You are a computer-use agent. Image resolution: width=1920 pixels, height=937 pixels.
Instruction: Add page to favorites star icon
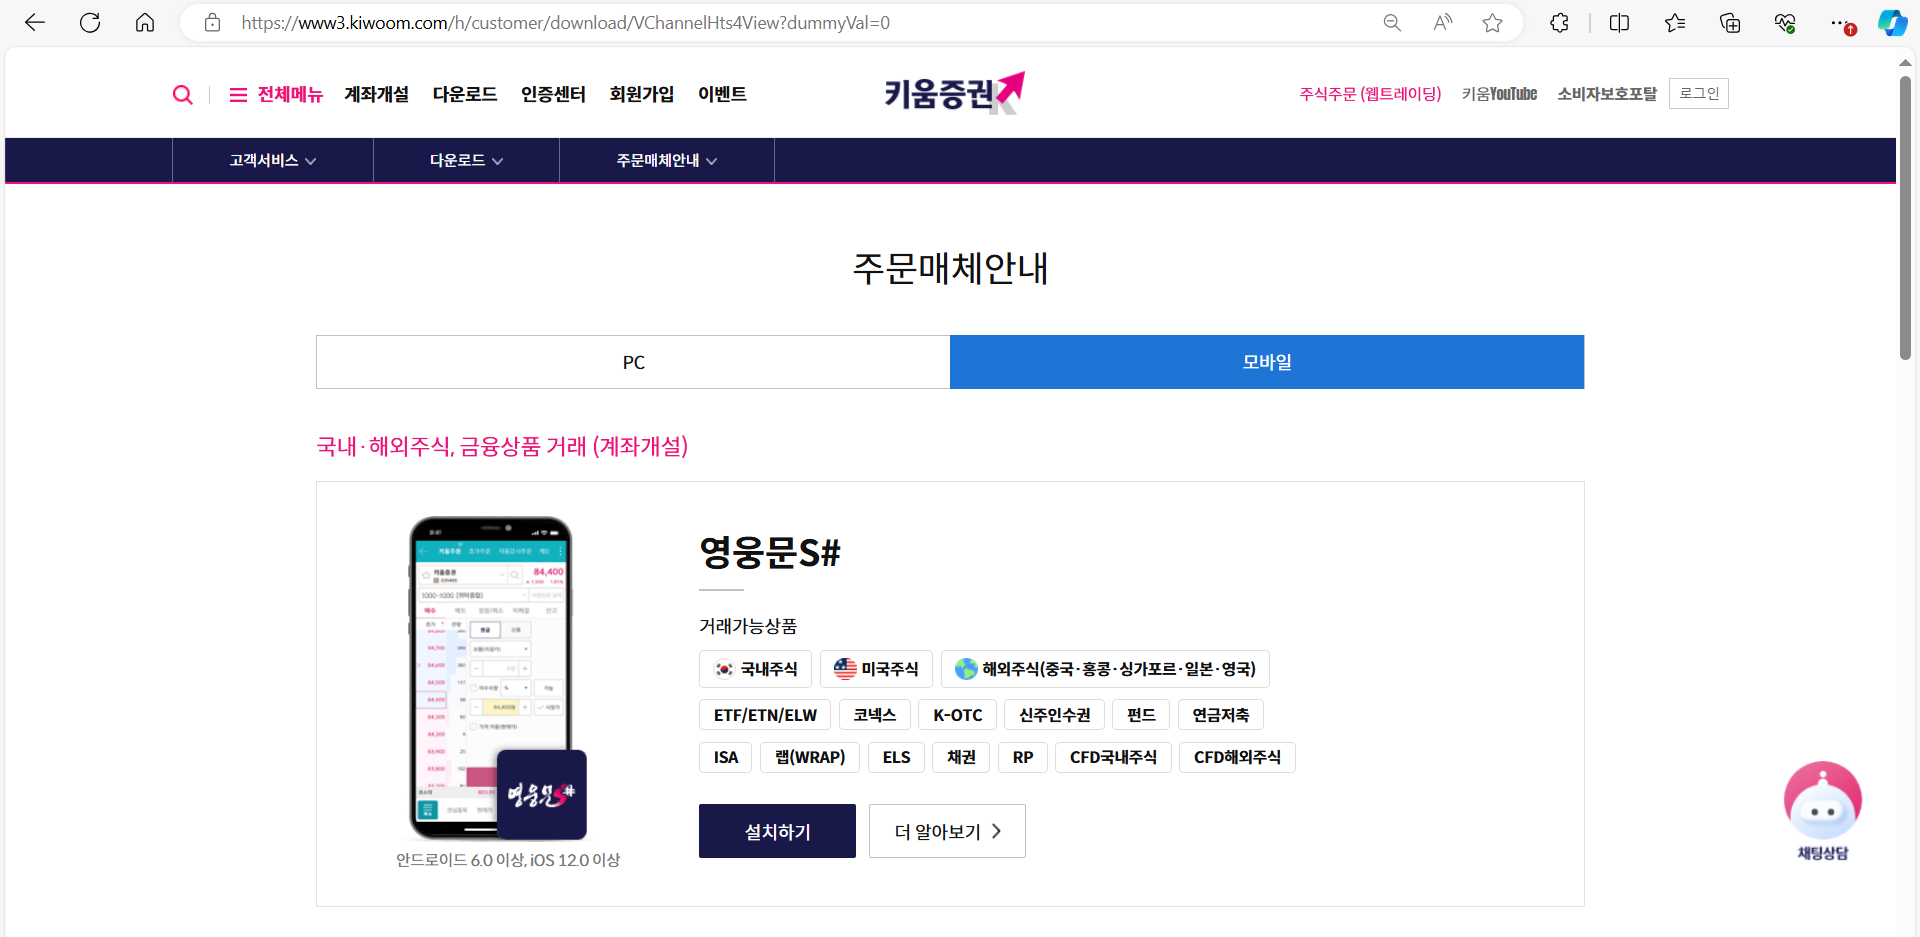click(x=1493, y=22)
